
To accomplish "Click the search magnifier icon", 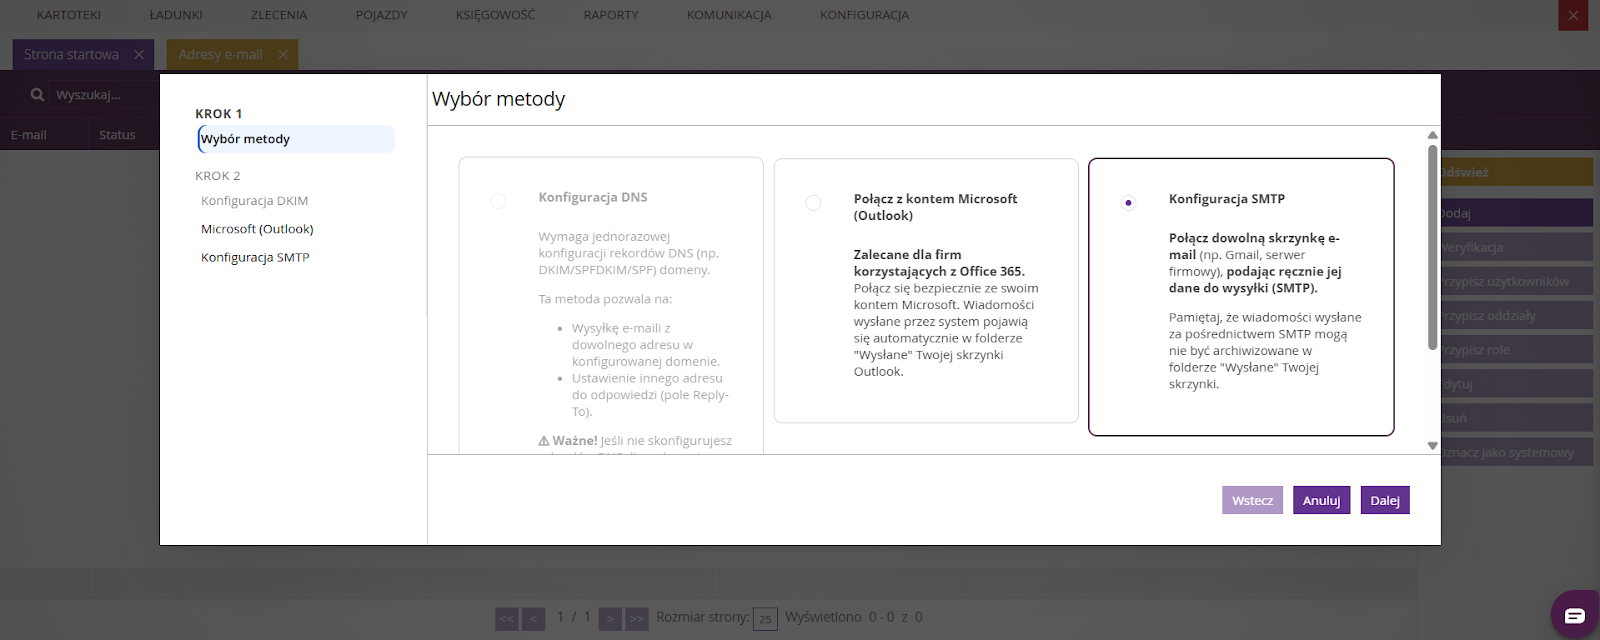I will coord(37,95).
